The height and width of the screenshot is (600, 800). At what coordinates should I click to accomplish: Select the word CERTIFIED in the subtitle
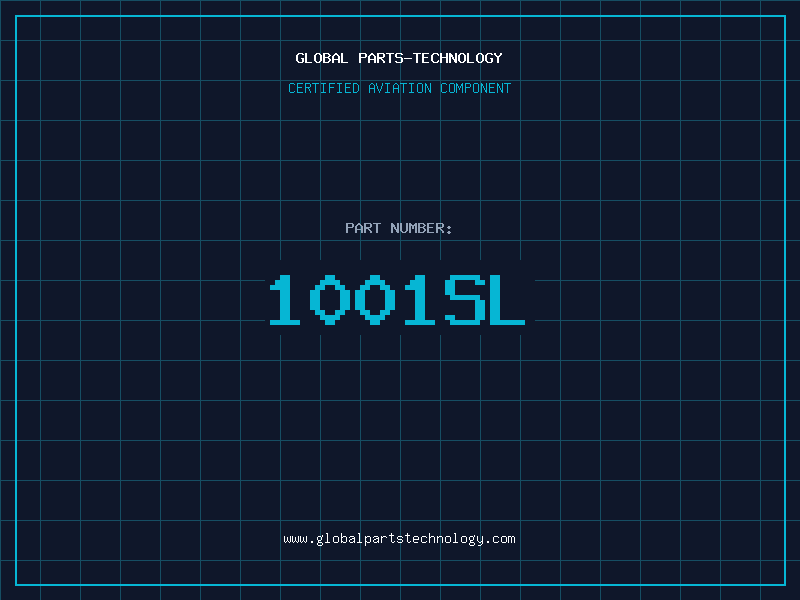pos(323,89)
